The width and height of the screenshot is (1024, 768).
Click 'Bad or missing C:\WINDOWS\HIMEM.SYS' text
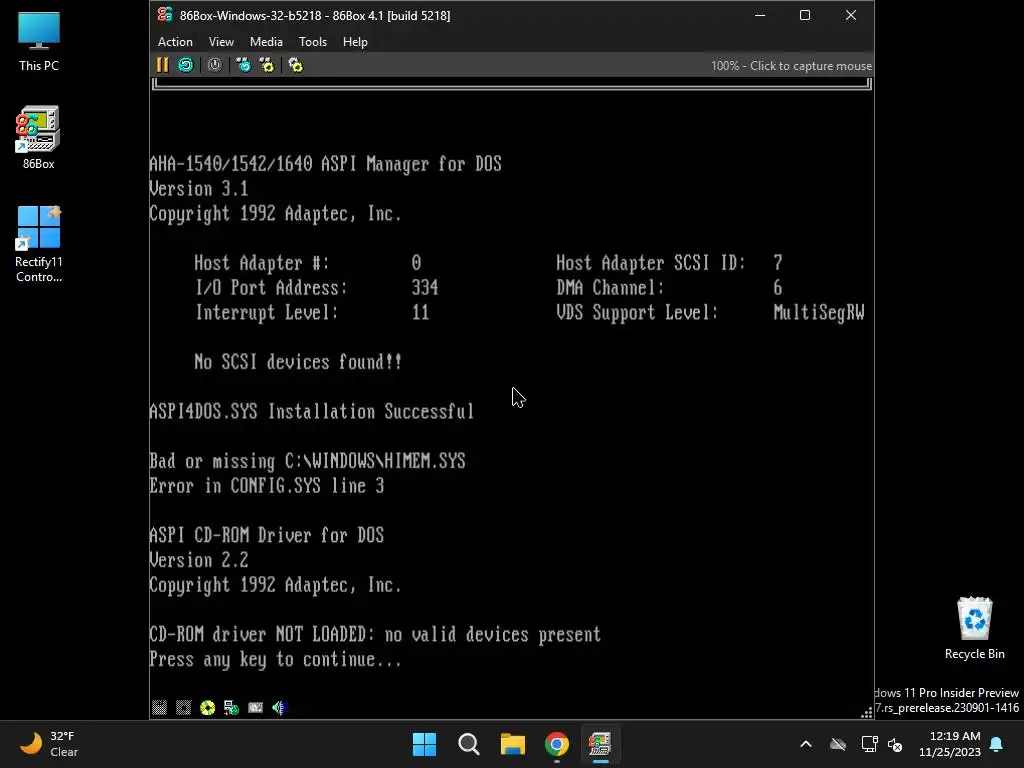307,461
